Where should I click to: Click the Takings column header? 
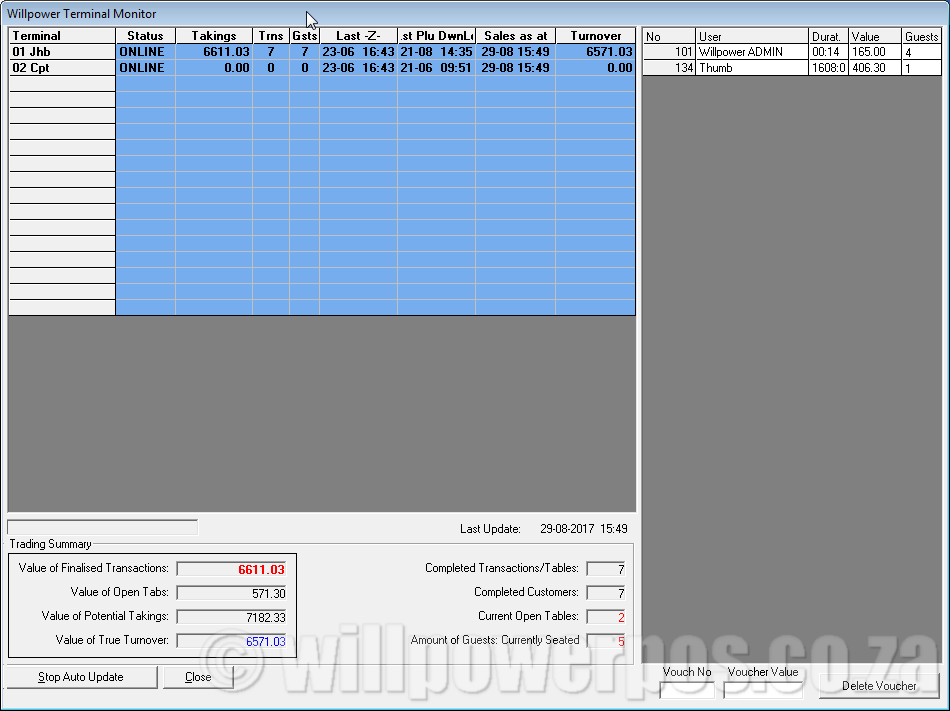[214, 36]
